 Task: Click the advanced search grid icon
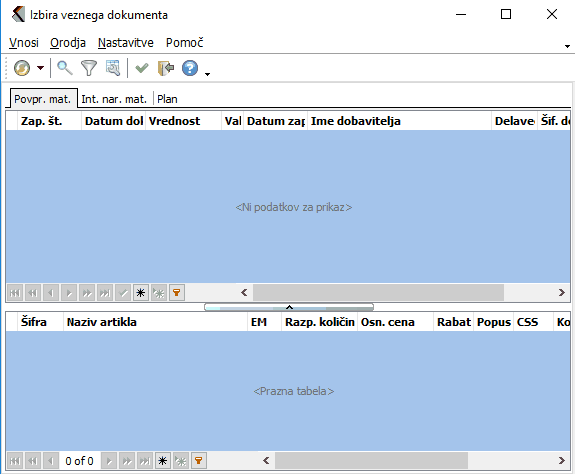[113, 68]
